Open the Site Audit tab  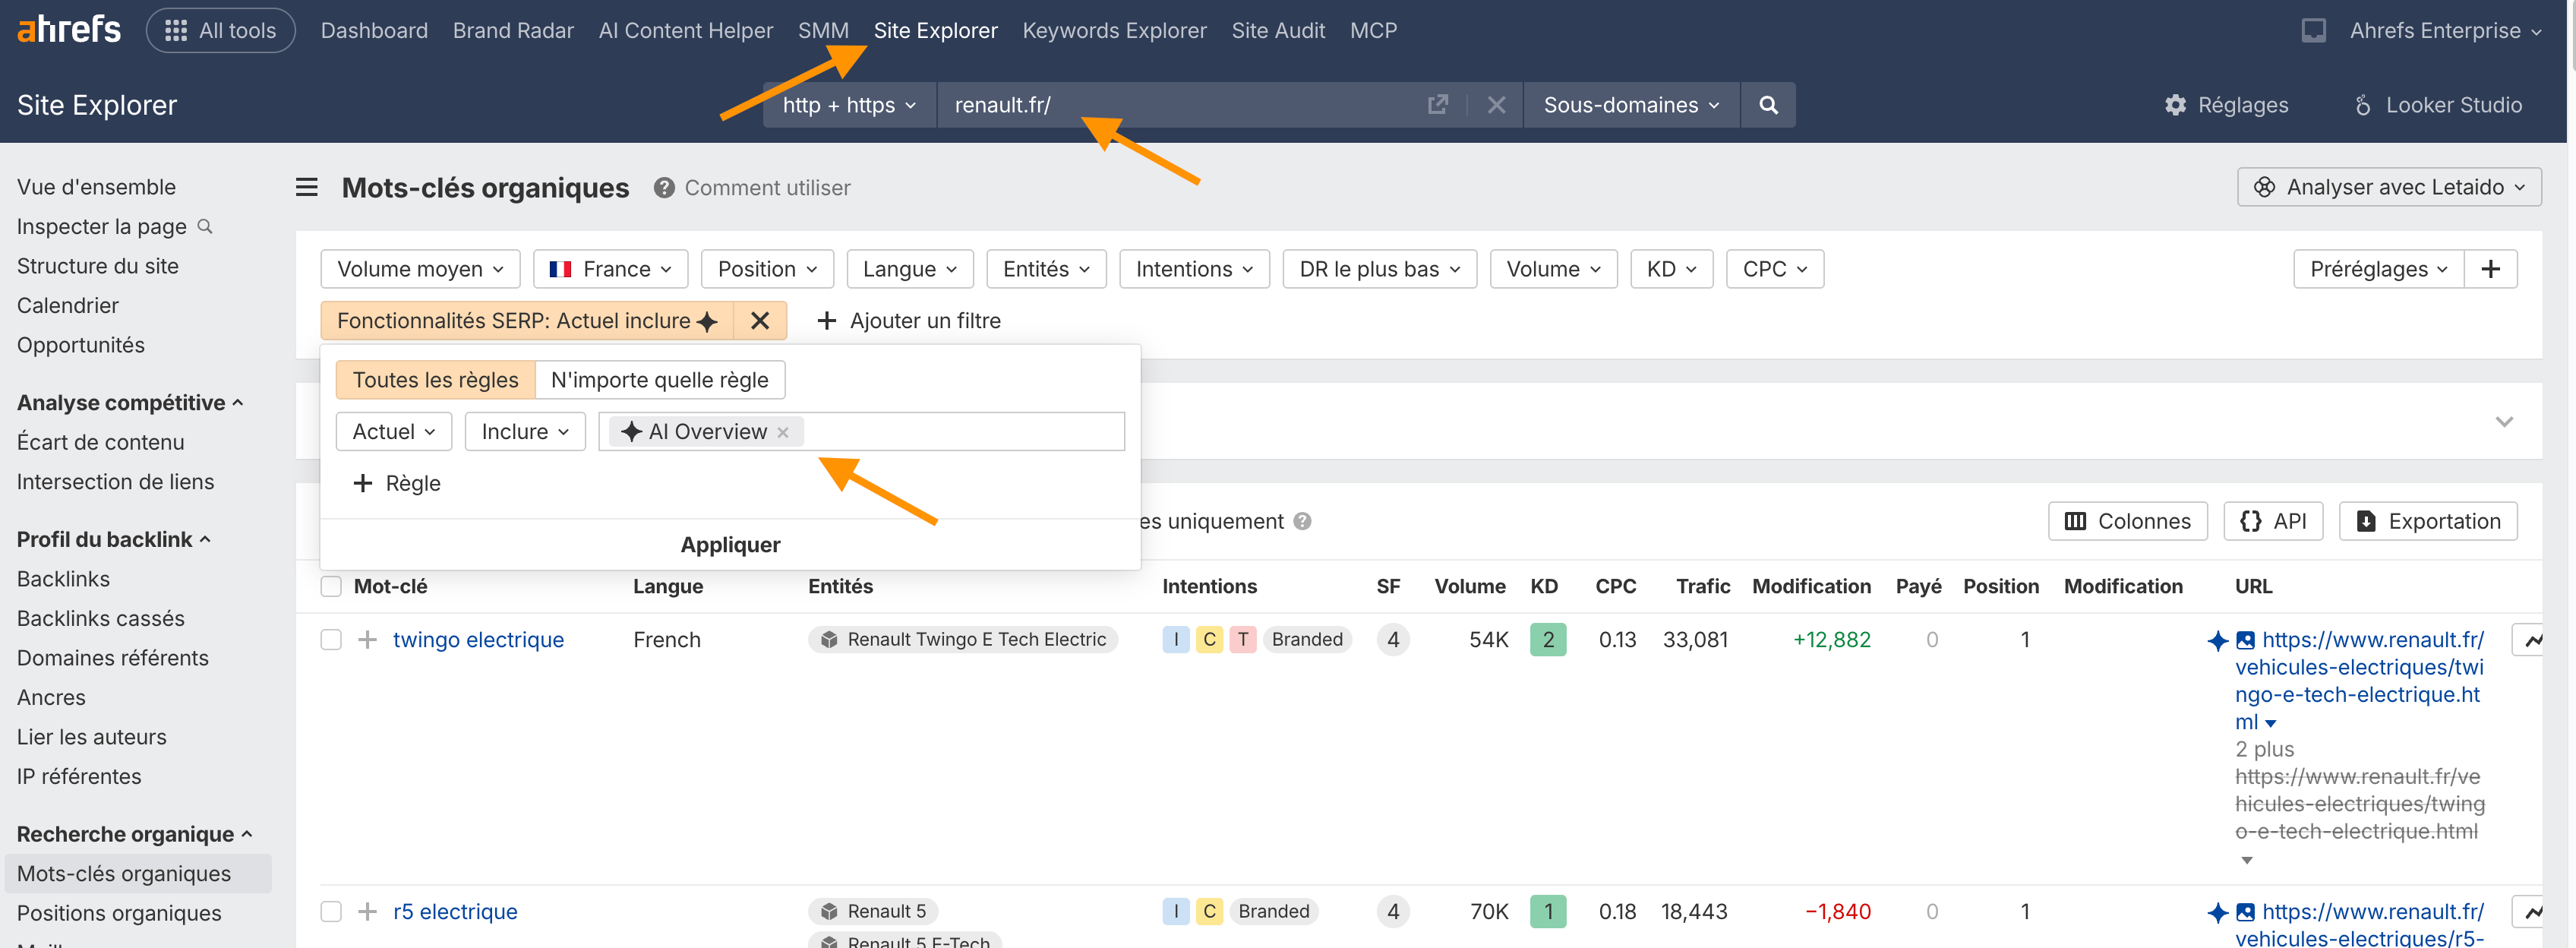pyautogui.click(x=1278, y=31)
